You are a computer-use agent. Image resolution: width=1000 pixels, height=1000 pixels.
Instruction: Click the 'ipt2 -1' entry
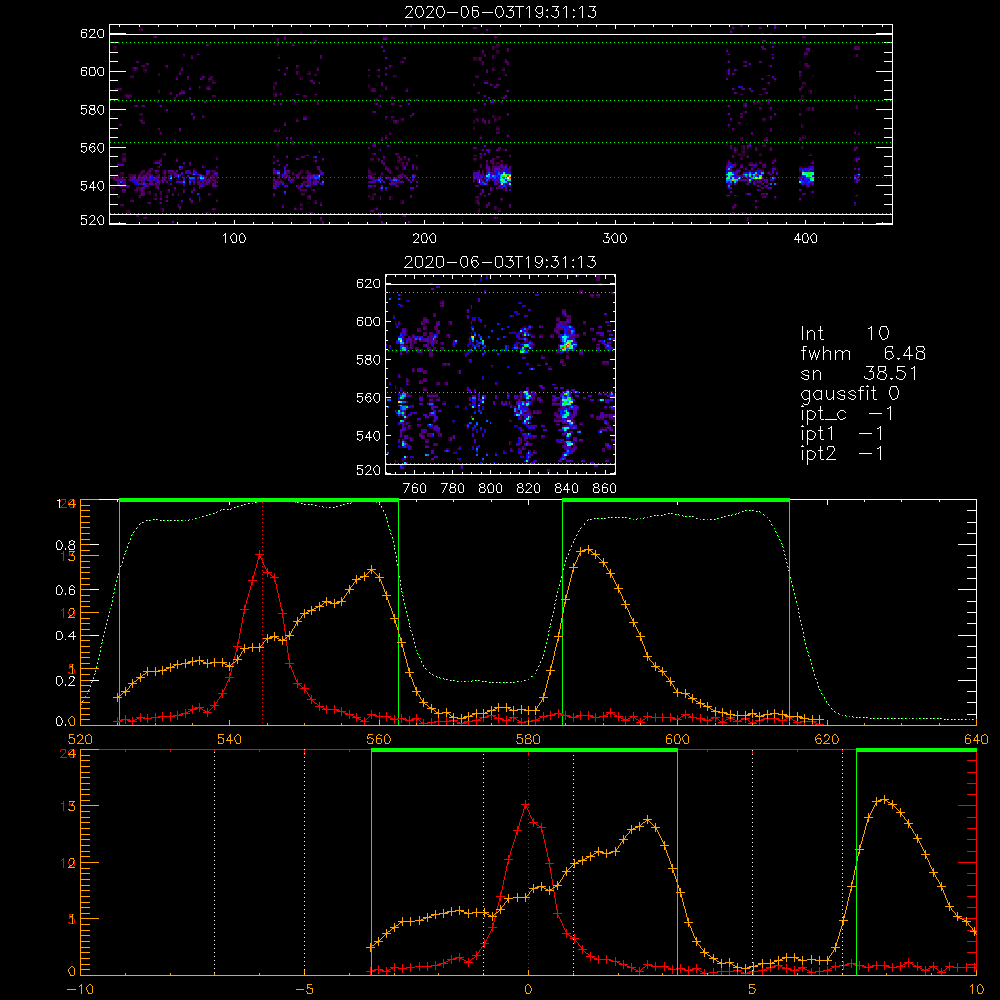(842, 453)
